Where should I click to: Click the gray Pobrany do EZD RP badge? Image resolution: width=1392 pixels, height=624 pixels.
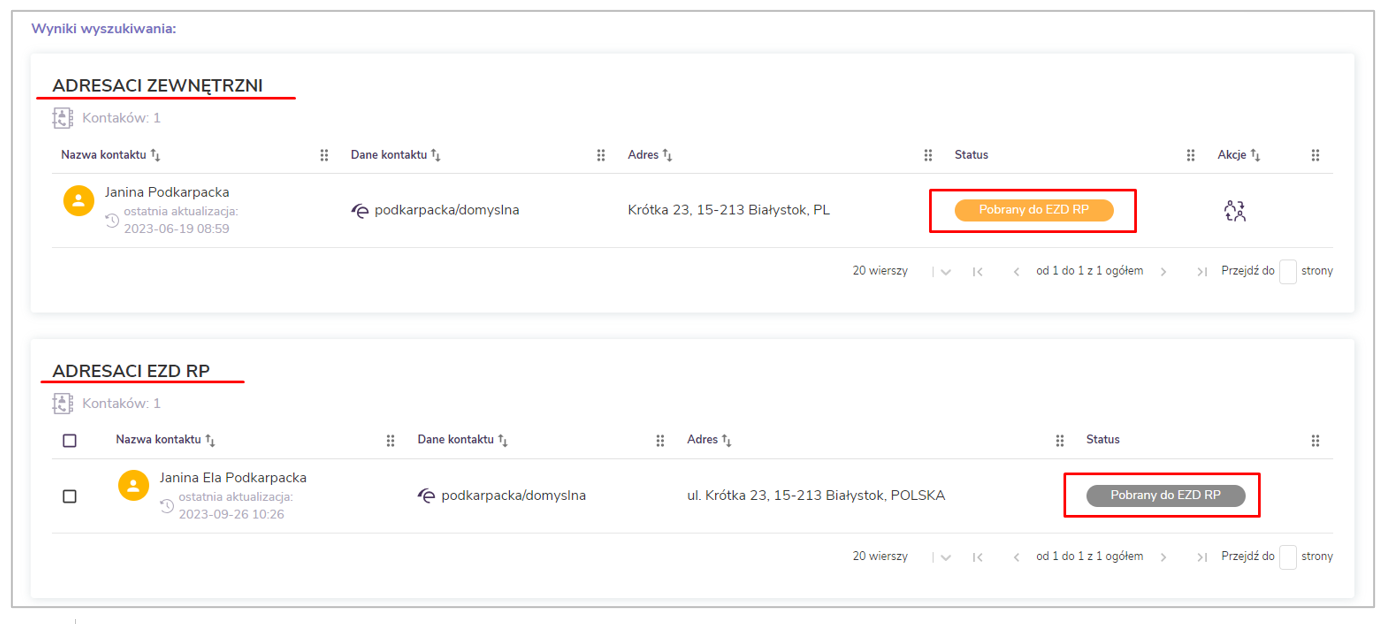point(1165,496)
